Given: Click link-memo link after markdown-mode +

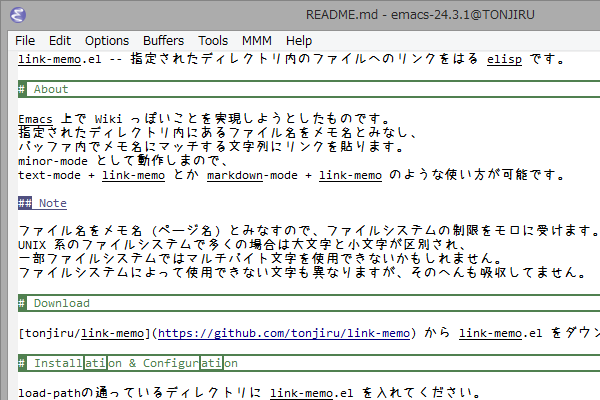Looking at the screenshot, I should 350,175.
